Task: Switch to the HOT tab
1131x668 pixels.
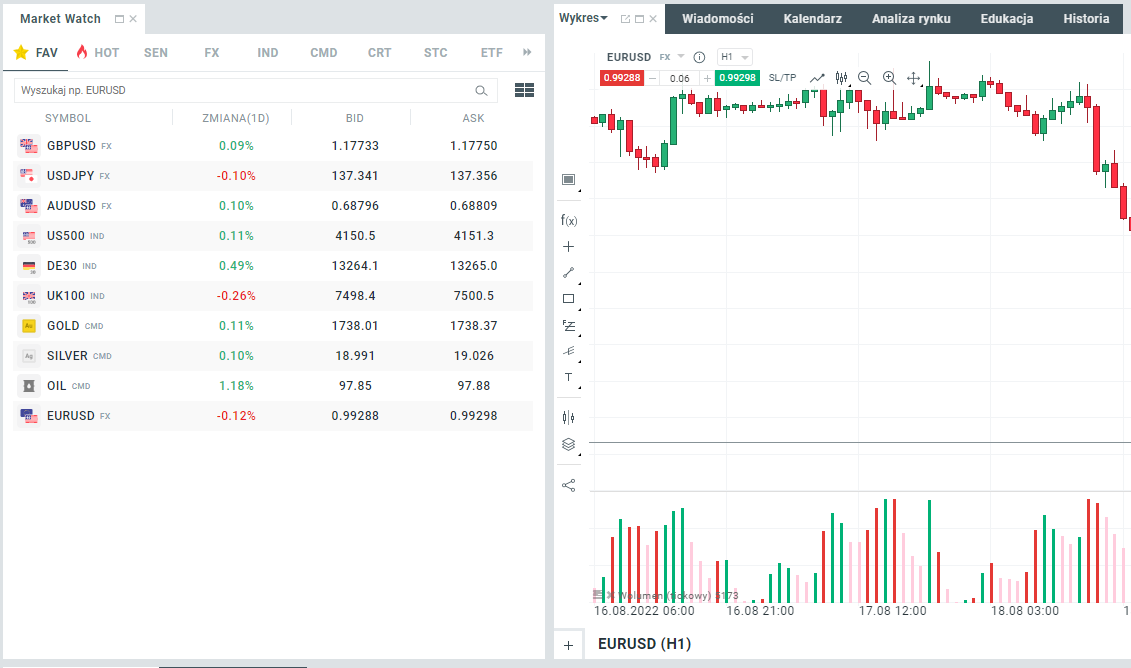Action: [97, 52]
